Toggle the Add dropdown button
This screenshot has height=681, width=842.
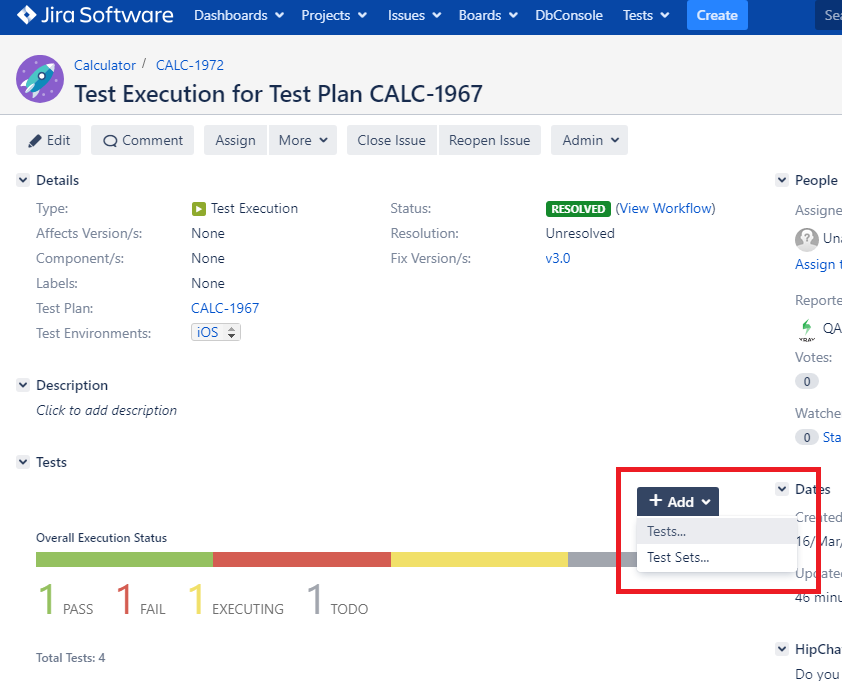(x=678, y=502)
